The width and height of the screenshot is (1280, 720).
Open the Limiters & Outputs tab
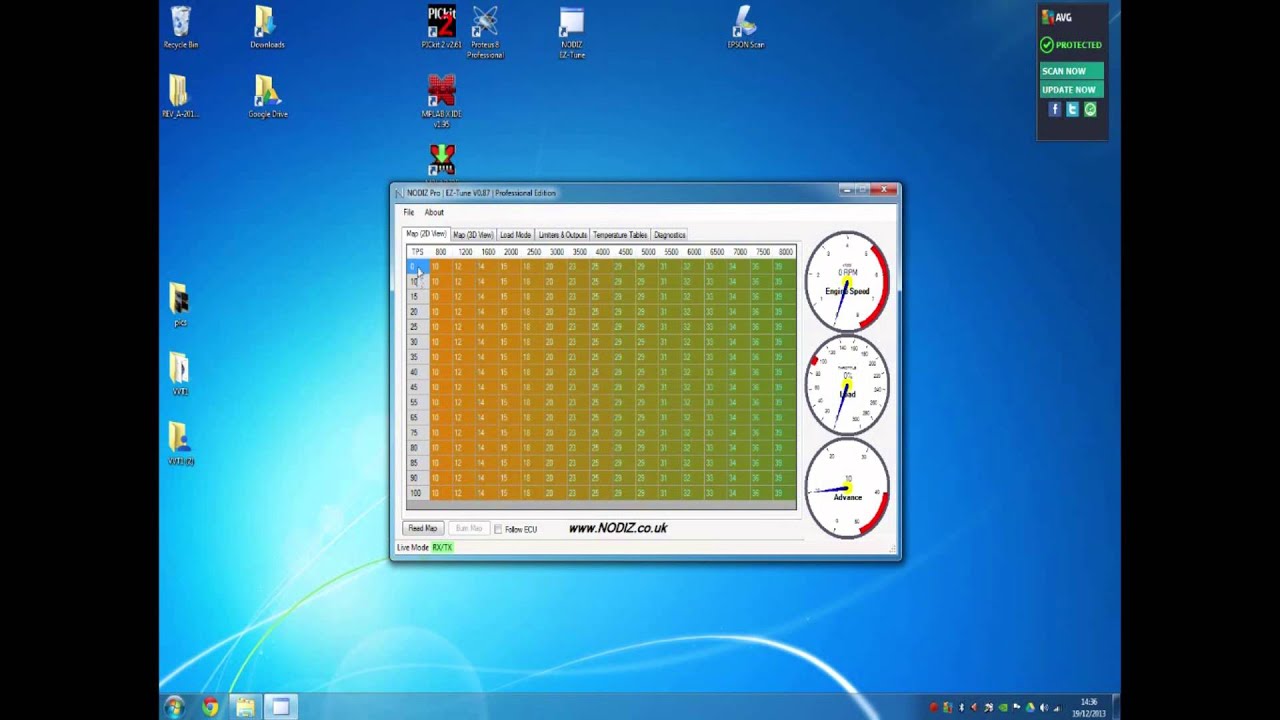point(562,235)
